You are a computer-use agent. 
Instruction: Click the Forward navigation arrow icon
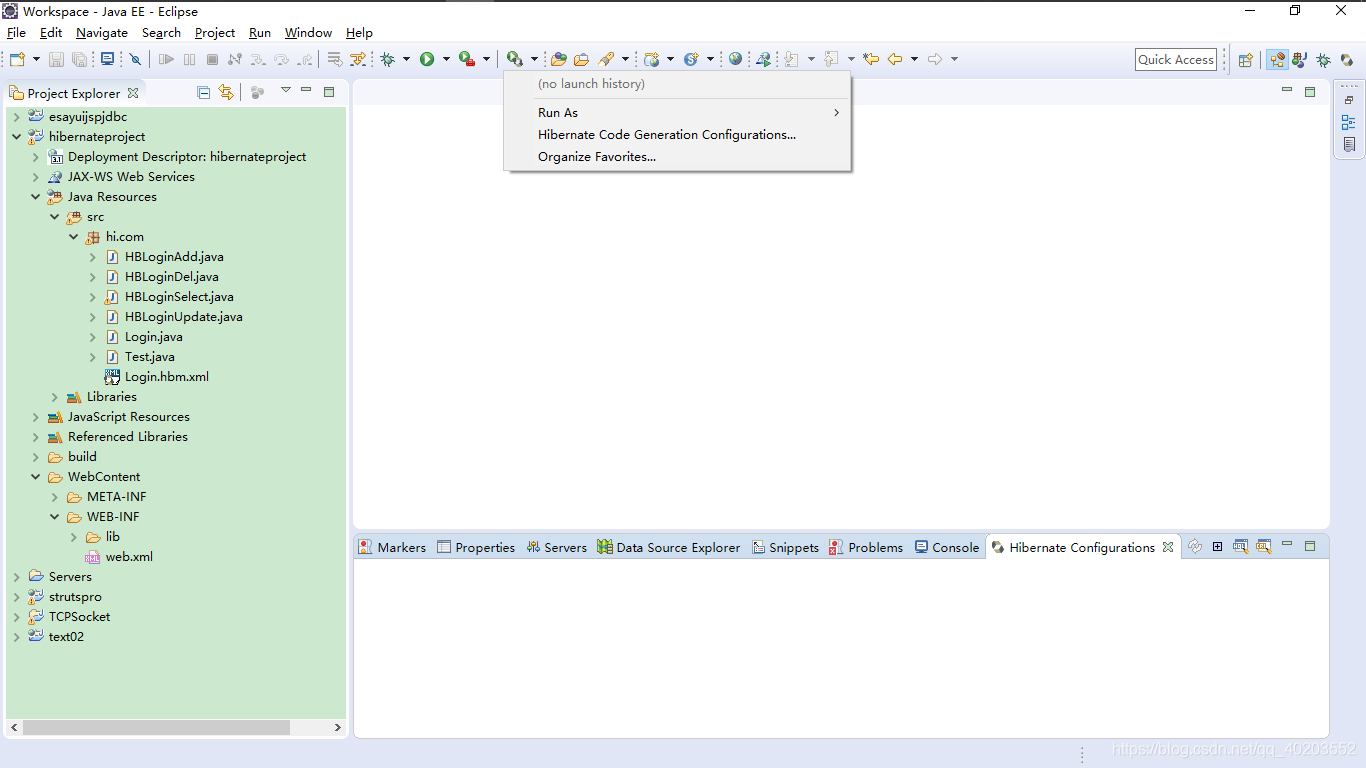[x=935, y=60]
